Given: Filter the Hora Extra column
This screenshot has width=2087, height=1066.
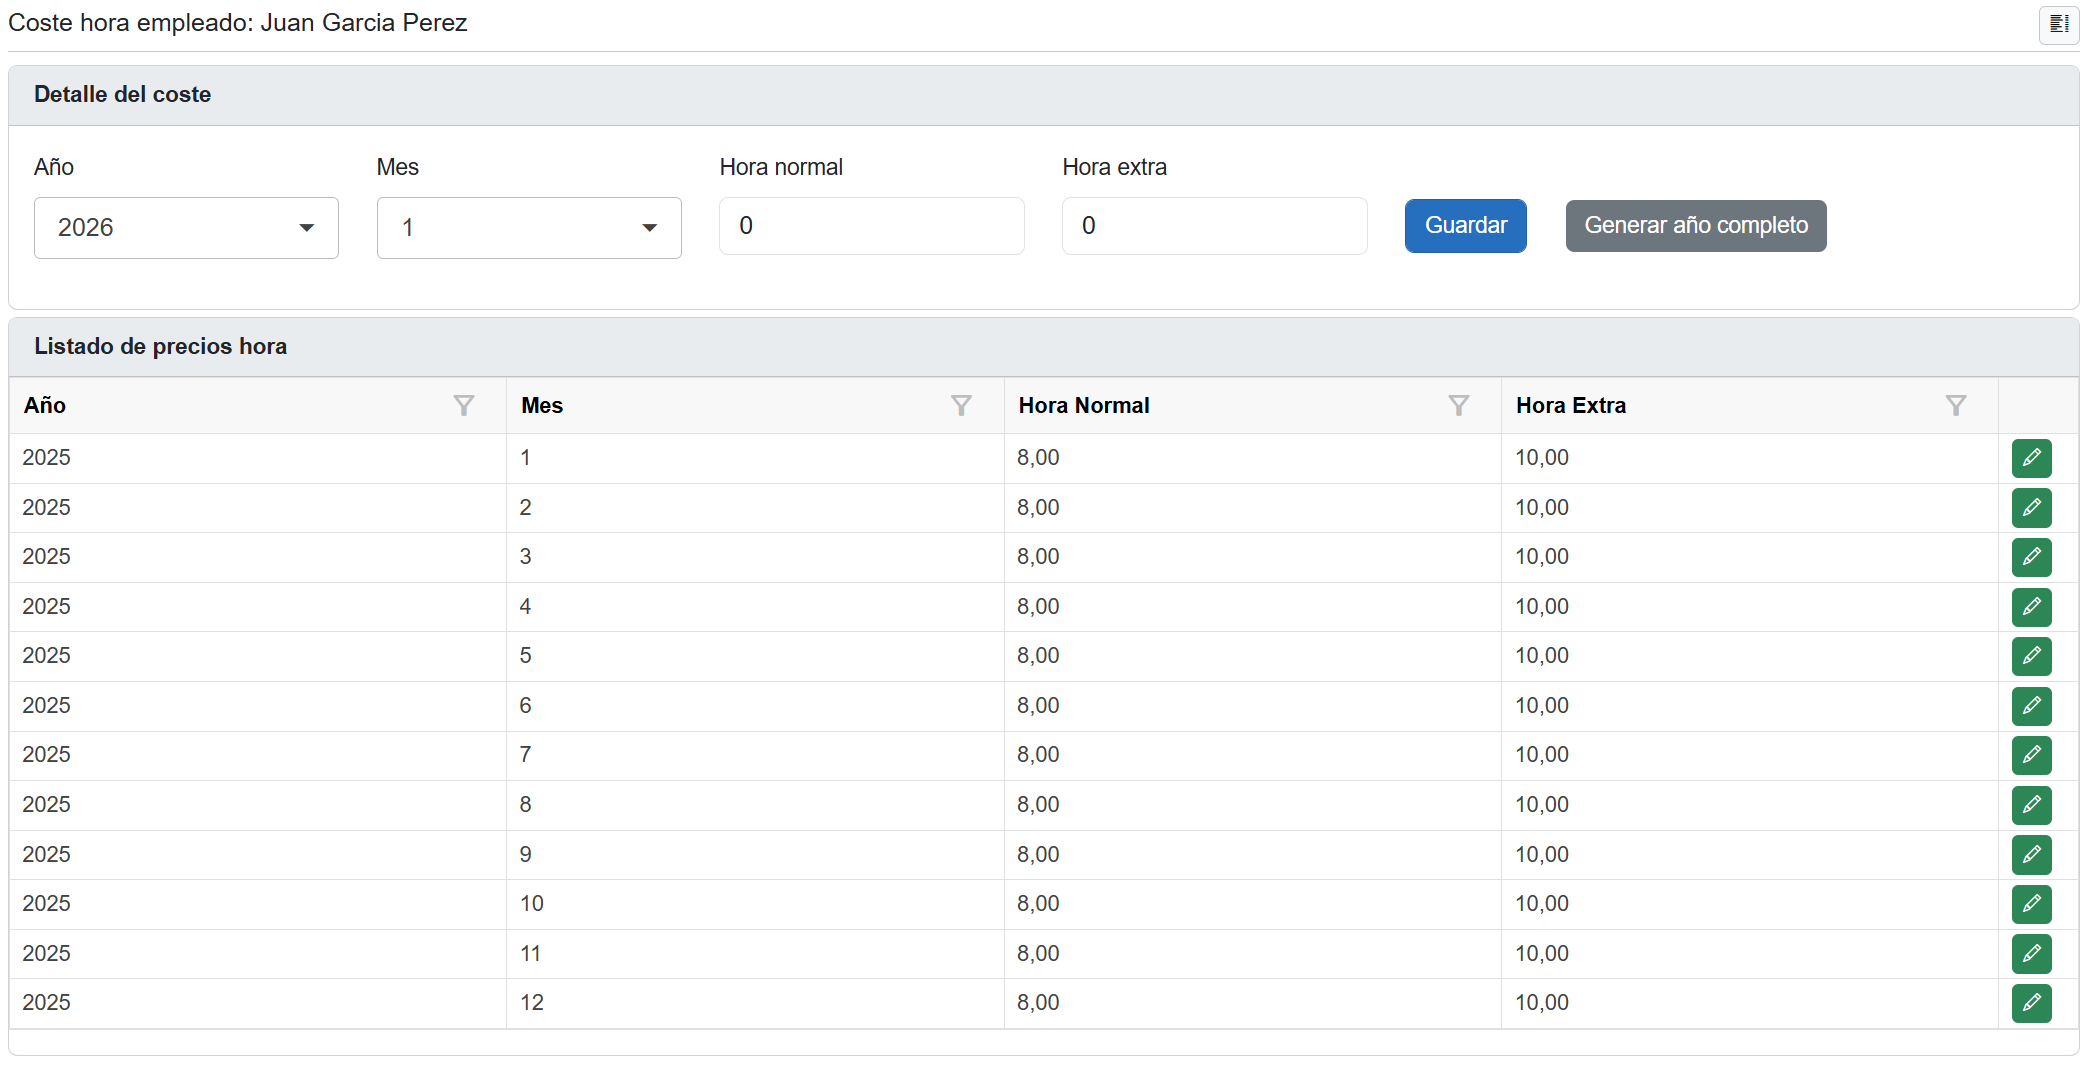Looking at the screenshot, I should click(x=1955, y=405).
